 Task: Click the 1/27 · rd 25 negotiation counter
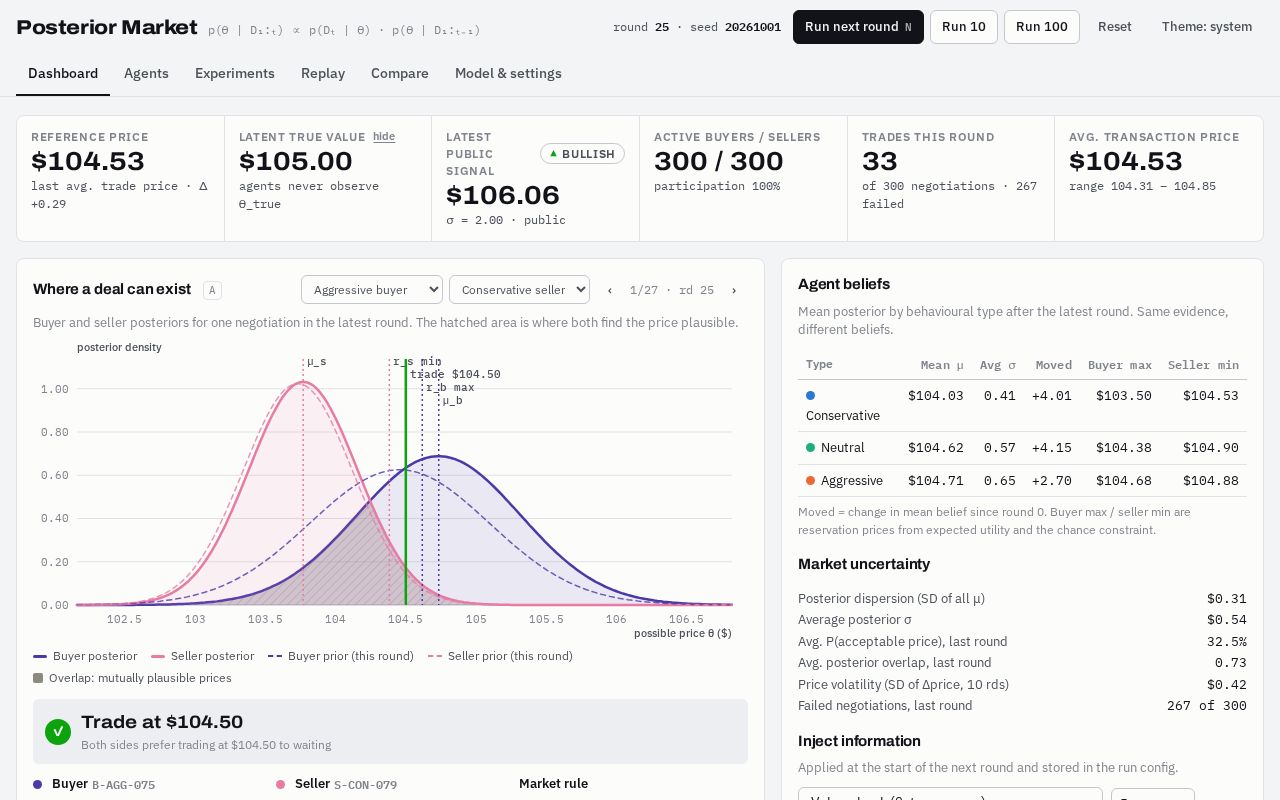click(x=672, y=290)
